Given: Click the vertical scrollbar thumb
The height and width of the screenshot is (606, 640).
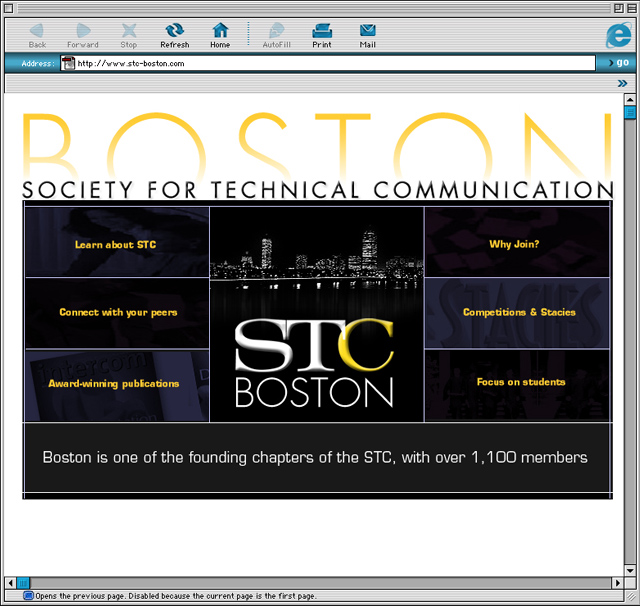Looking at the screenshot, I should (630, 112).
